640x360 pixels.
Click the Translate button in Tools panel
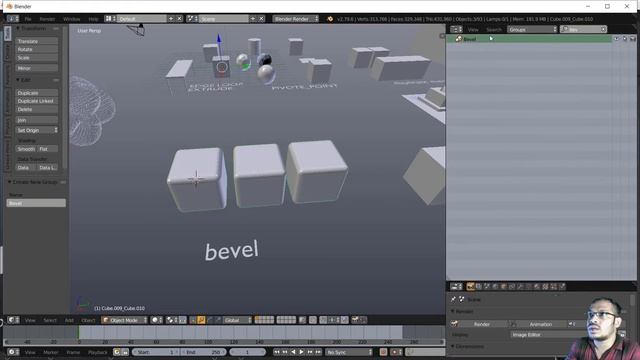pos(37,41)
